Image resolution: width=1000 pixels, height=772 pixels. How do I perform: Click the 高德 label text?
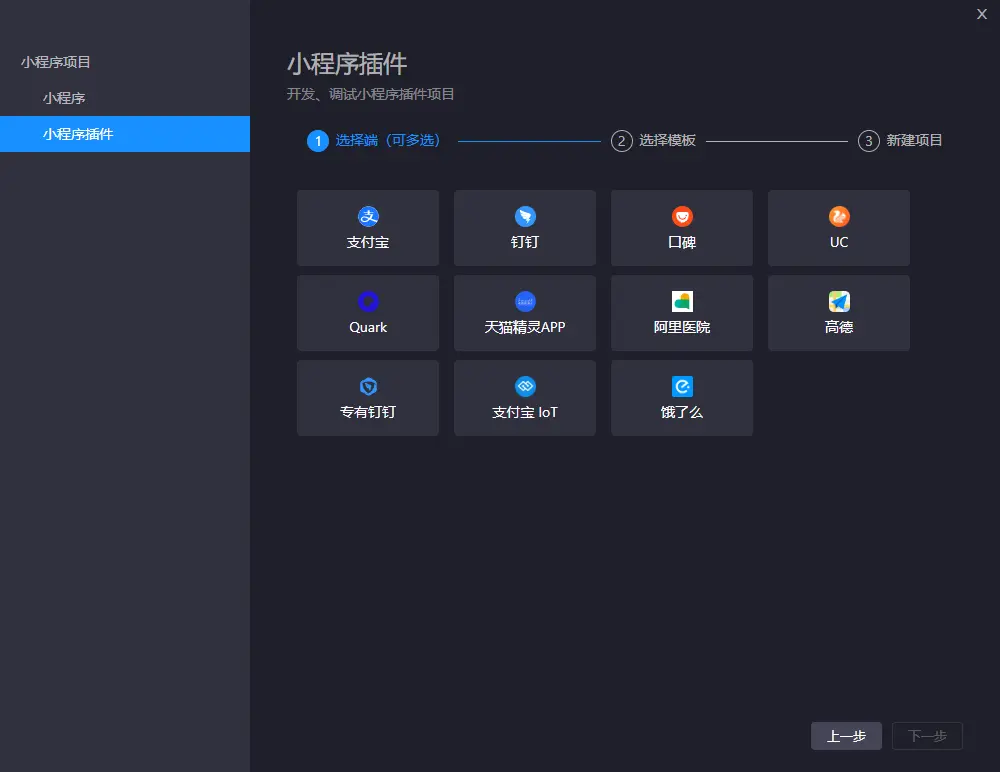(839, 327)
